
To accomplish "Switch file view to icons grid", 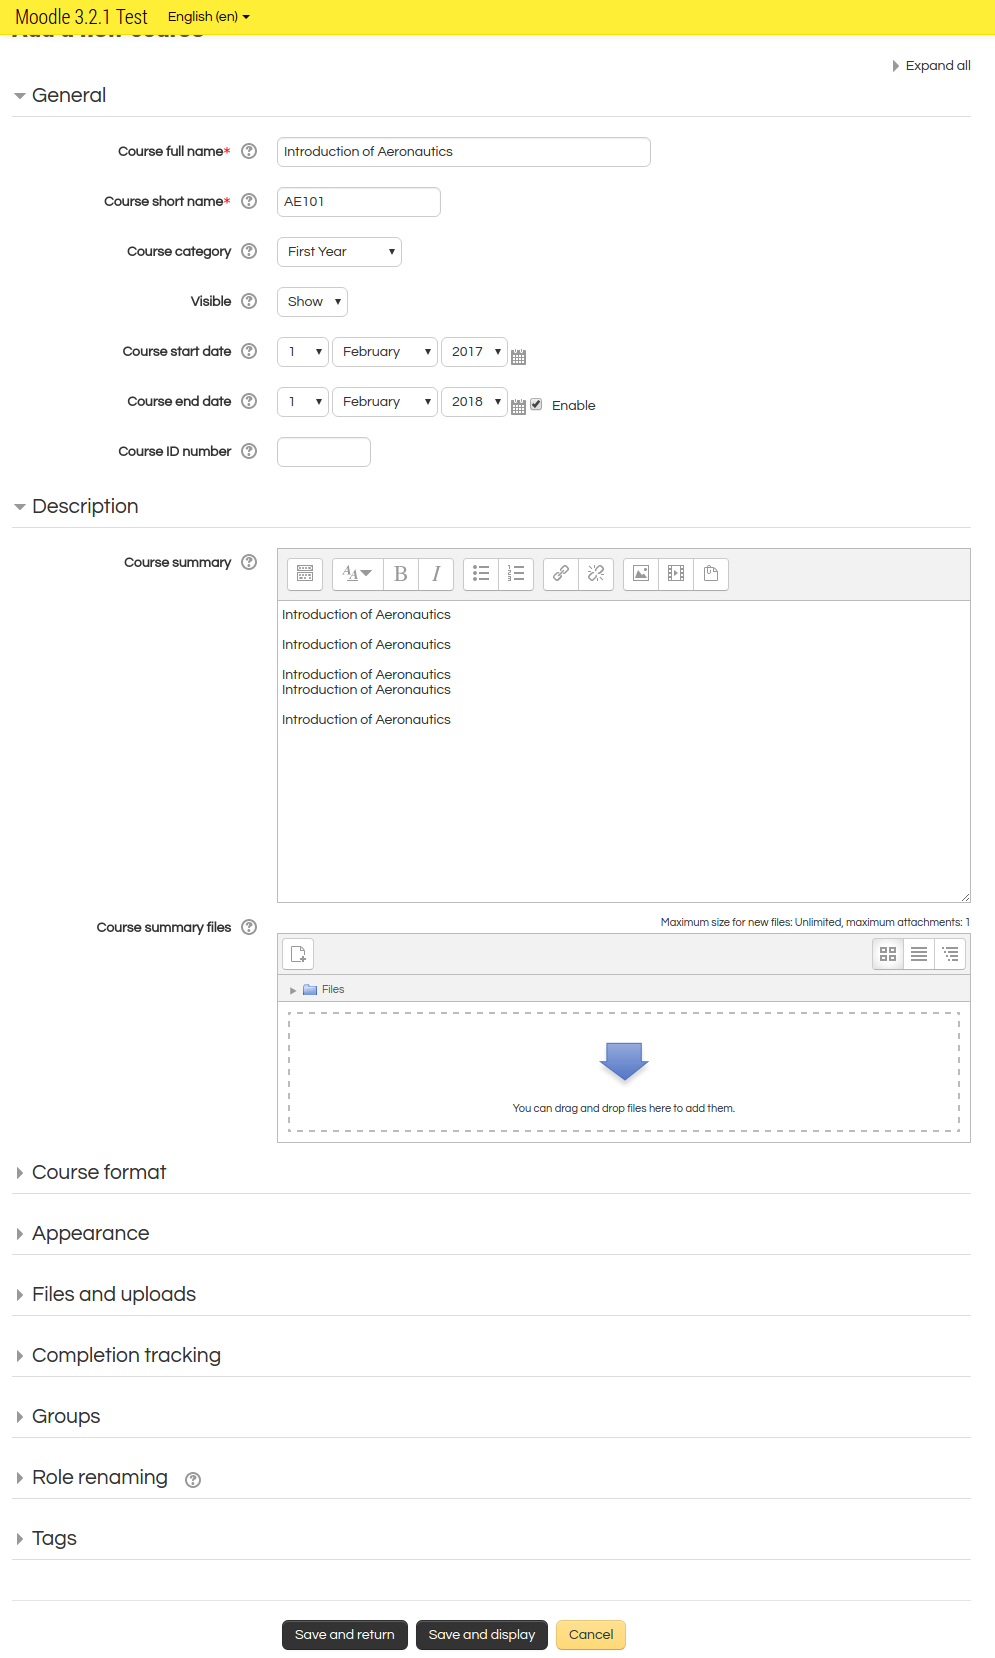I will click(x=888, y=954).
